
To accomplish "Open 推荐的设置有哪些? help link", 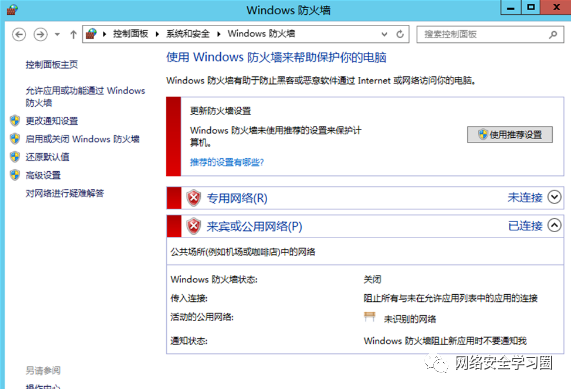I will 227,162.
